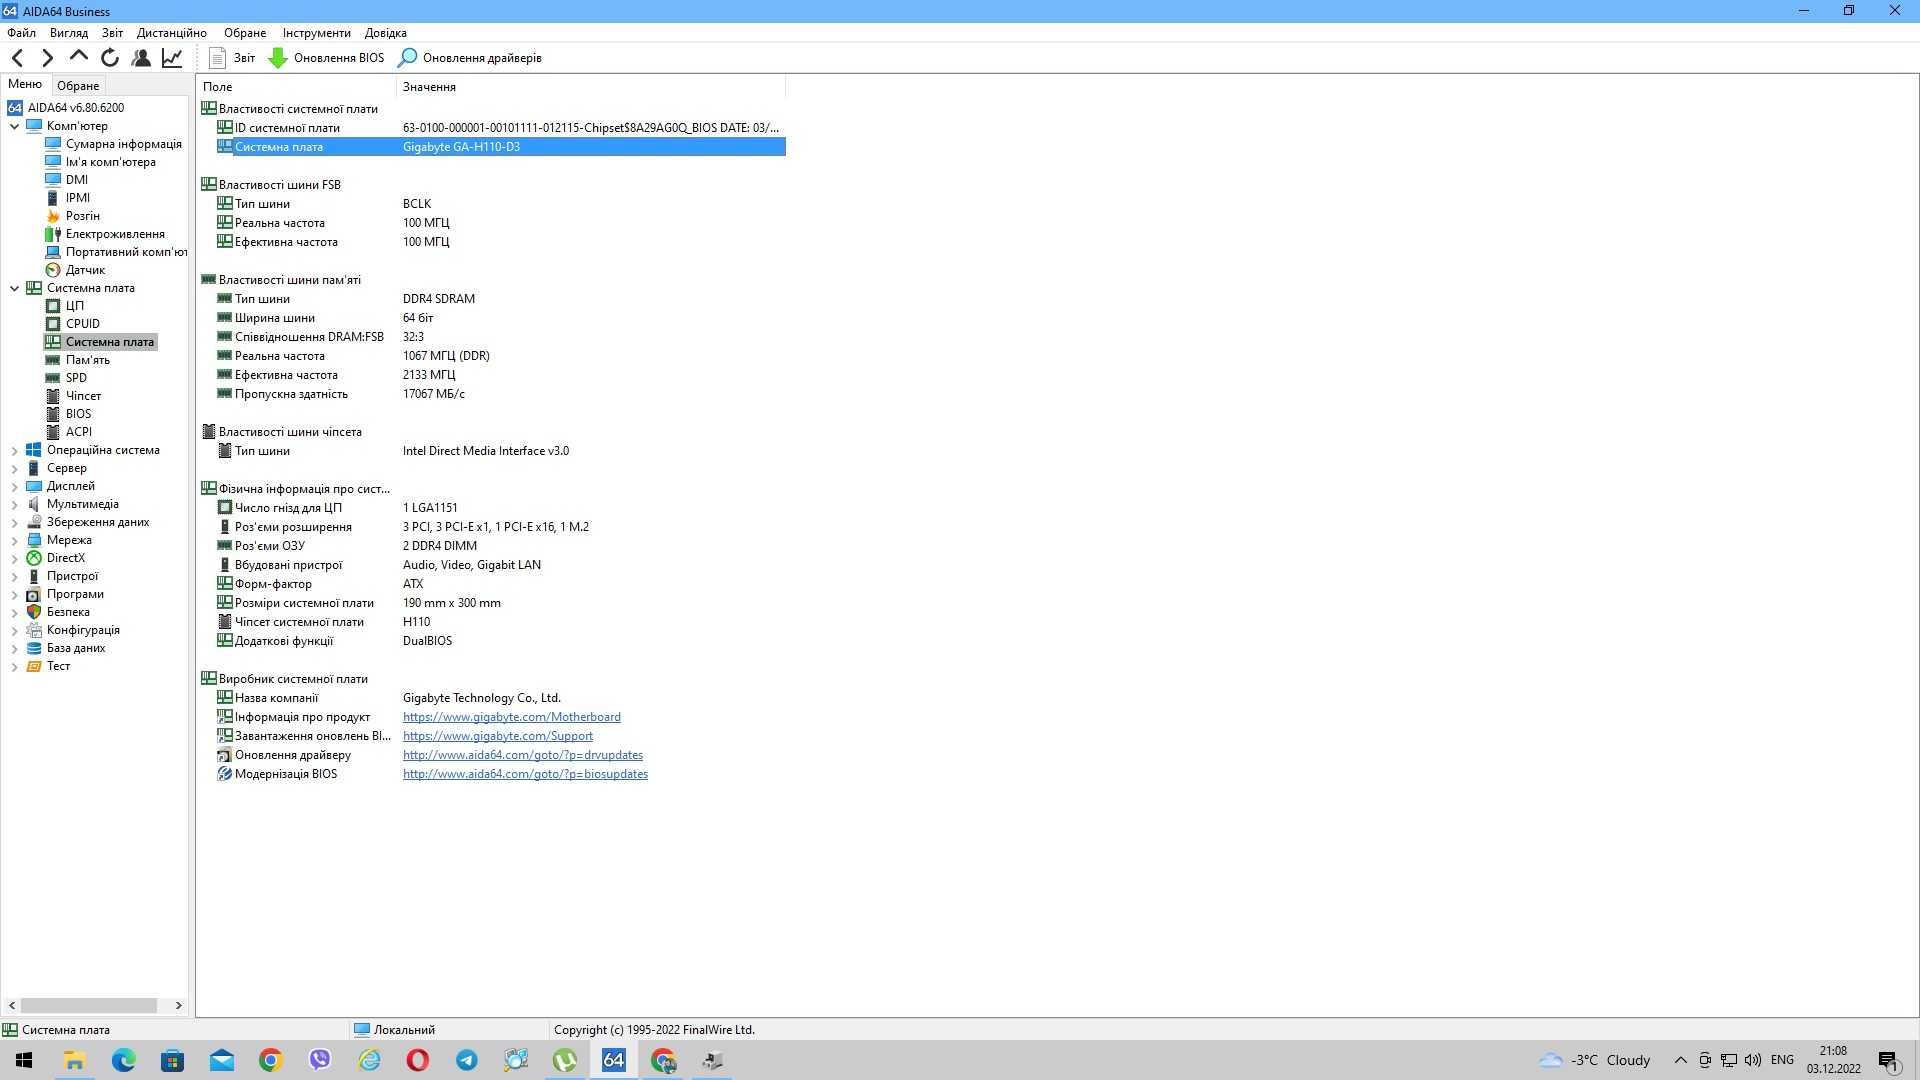Viewport: 1920px width, 1080px height.
Task: Expand the Мережа tree node
Action: click(x=14, y=541)
